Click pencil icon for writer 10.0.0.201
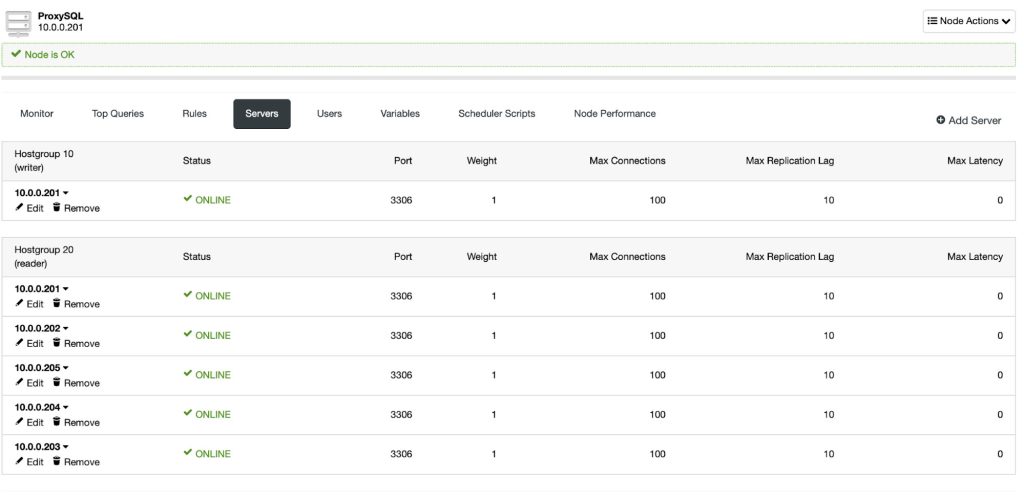This screenshot has height=499, width=1024. (x=19, y=207)
